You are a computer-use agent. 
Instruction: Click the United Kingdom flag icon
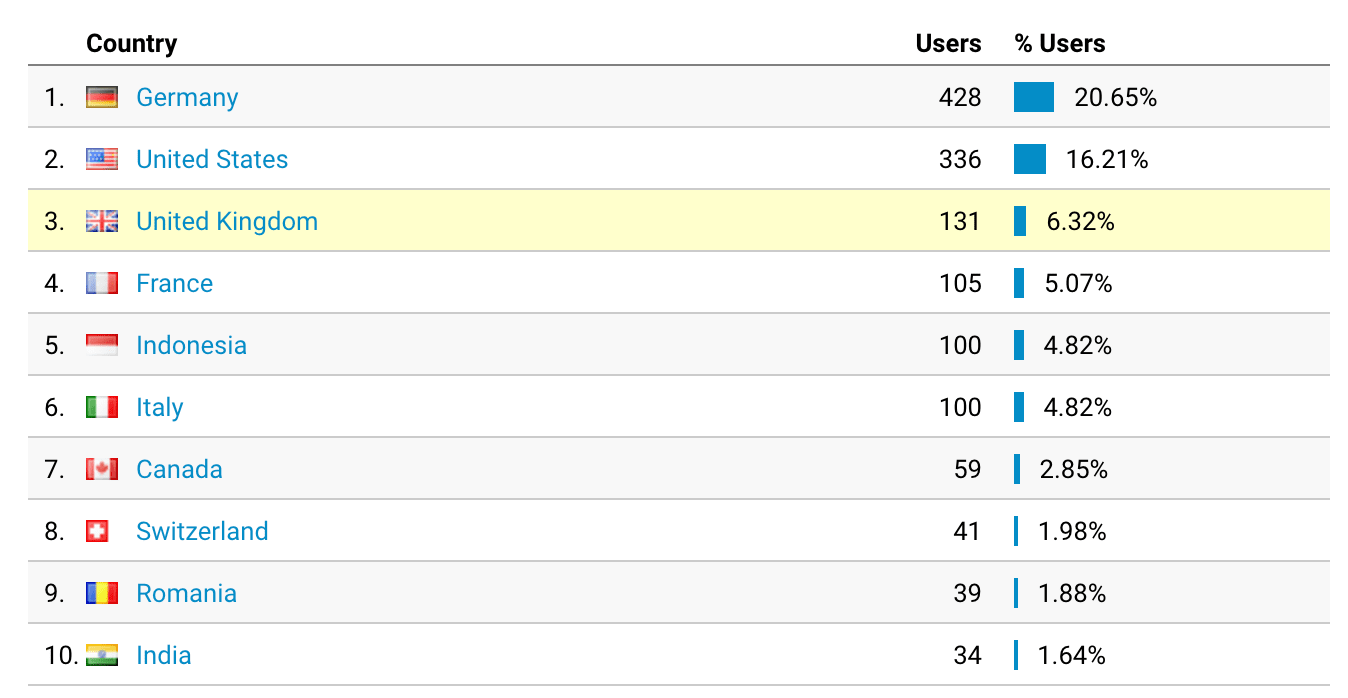102,221
